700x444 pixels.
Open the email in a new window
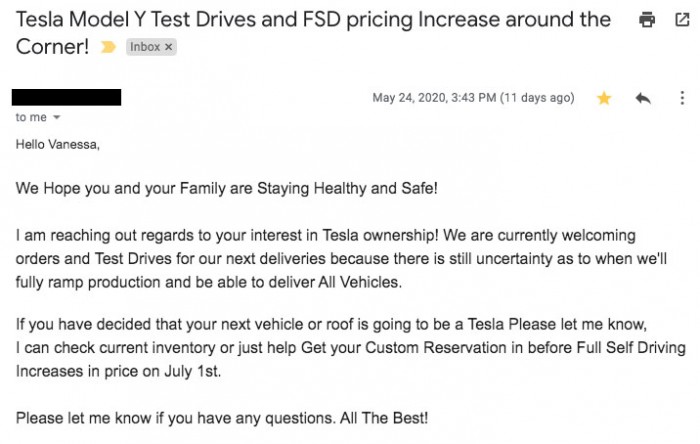[x=681, y=19]
